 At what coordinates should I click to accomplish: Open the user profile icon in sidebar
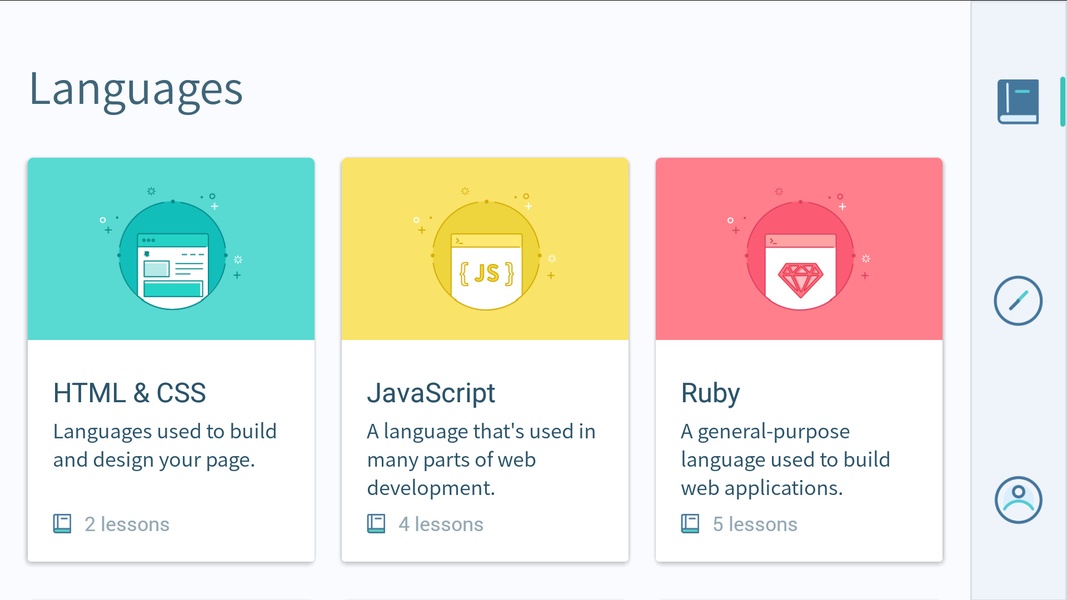point(1018,500)
